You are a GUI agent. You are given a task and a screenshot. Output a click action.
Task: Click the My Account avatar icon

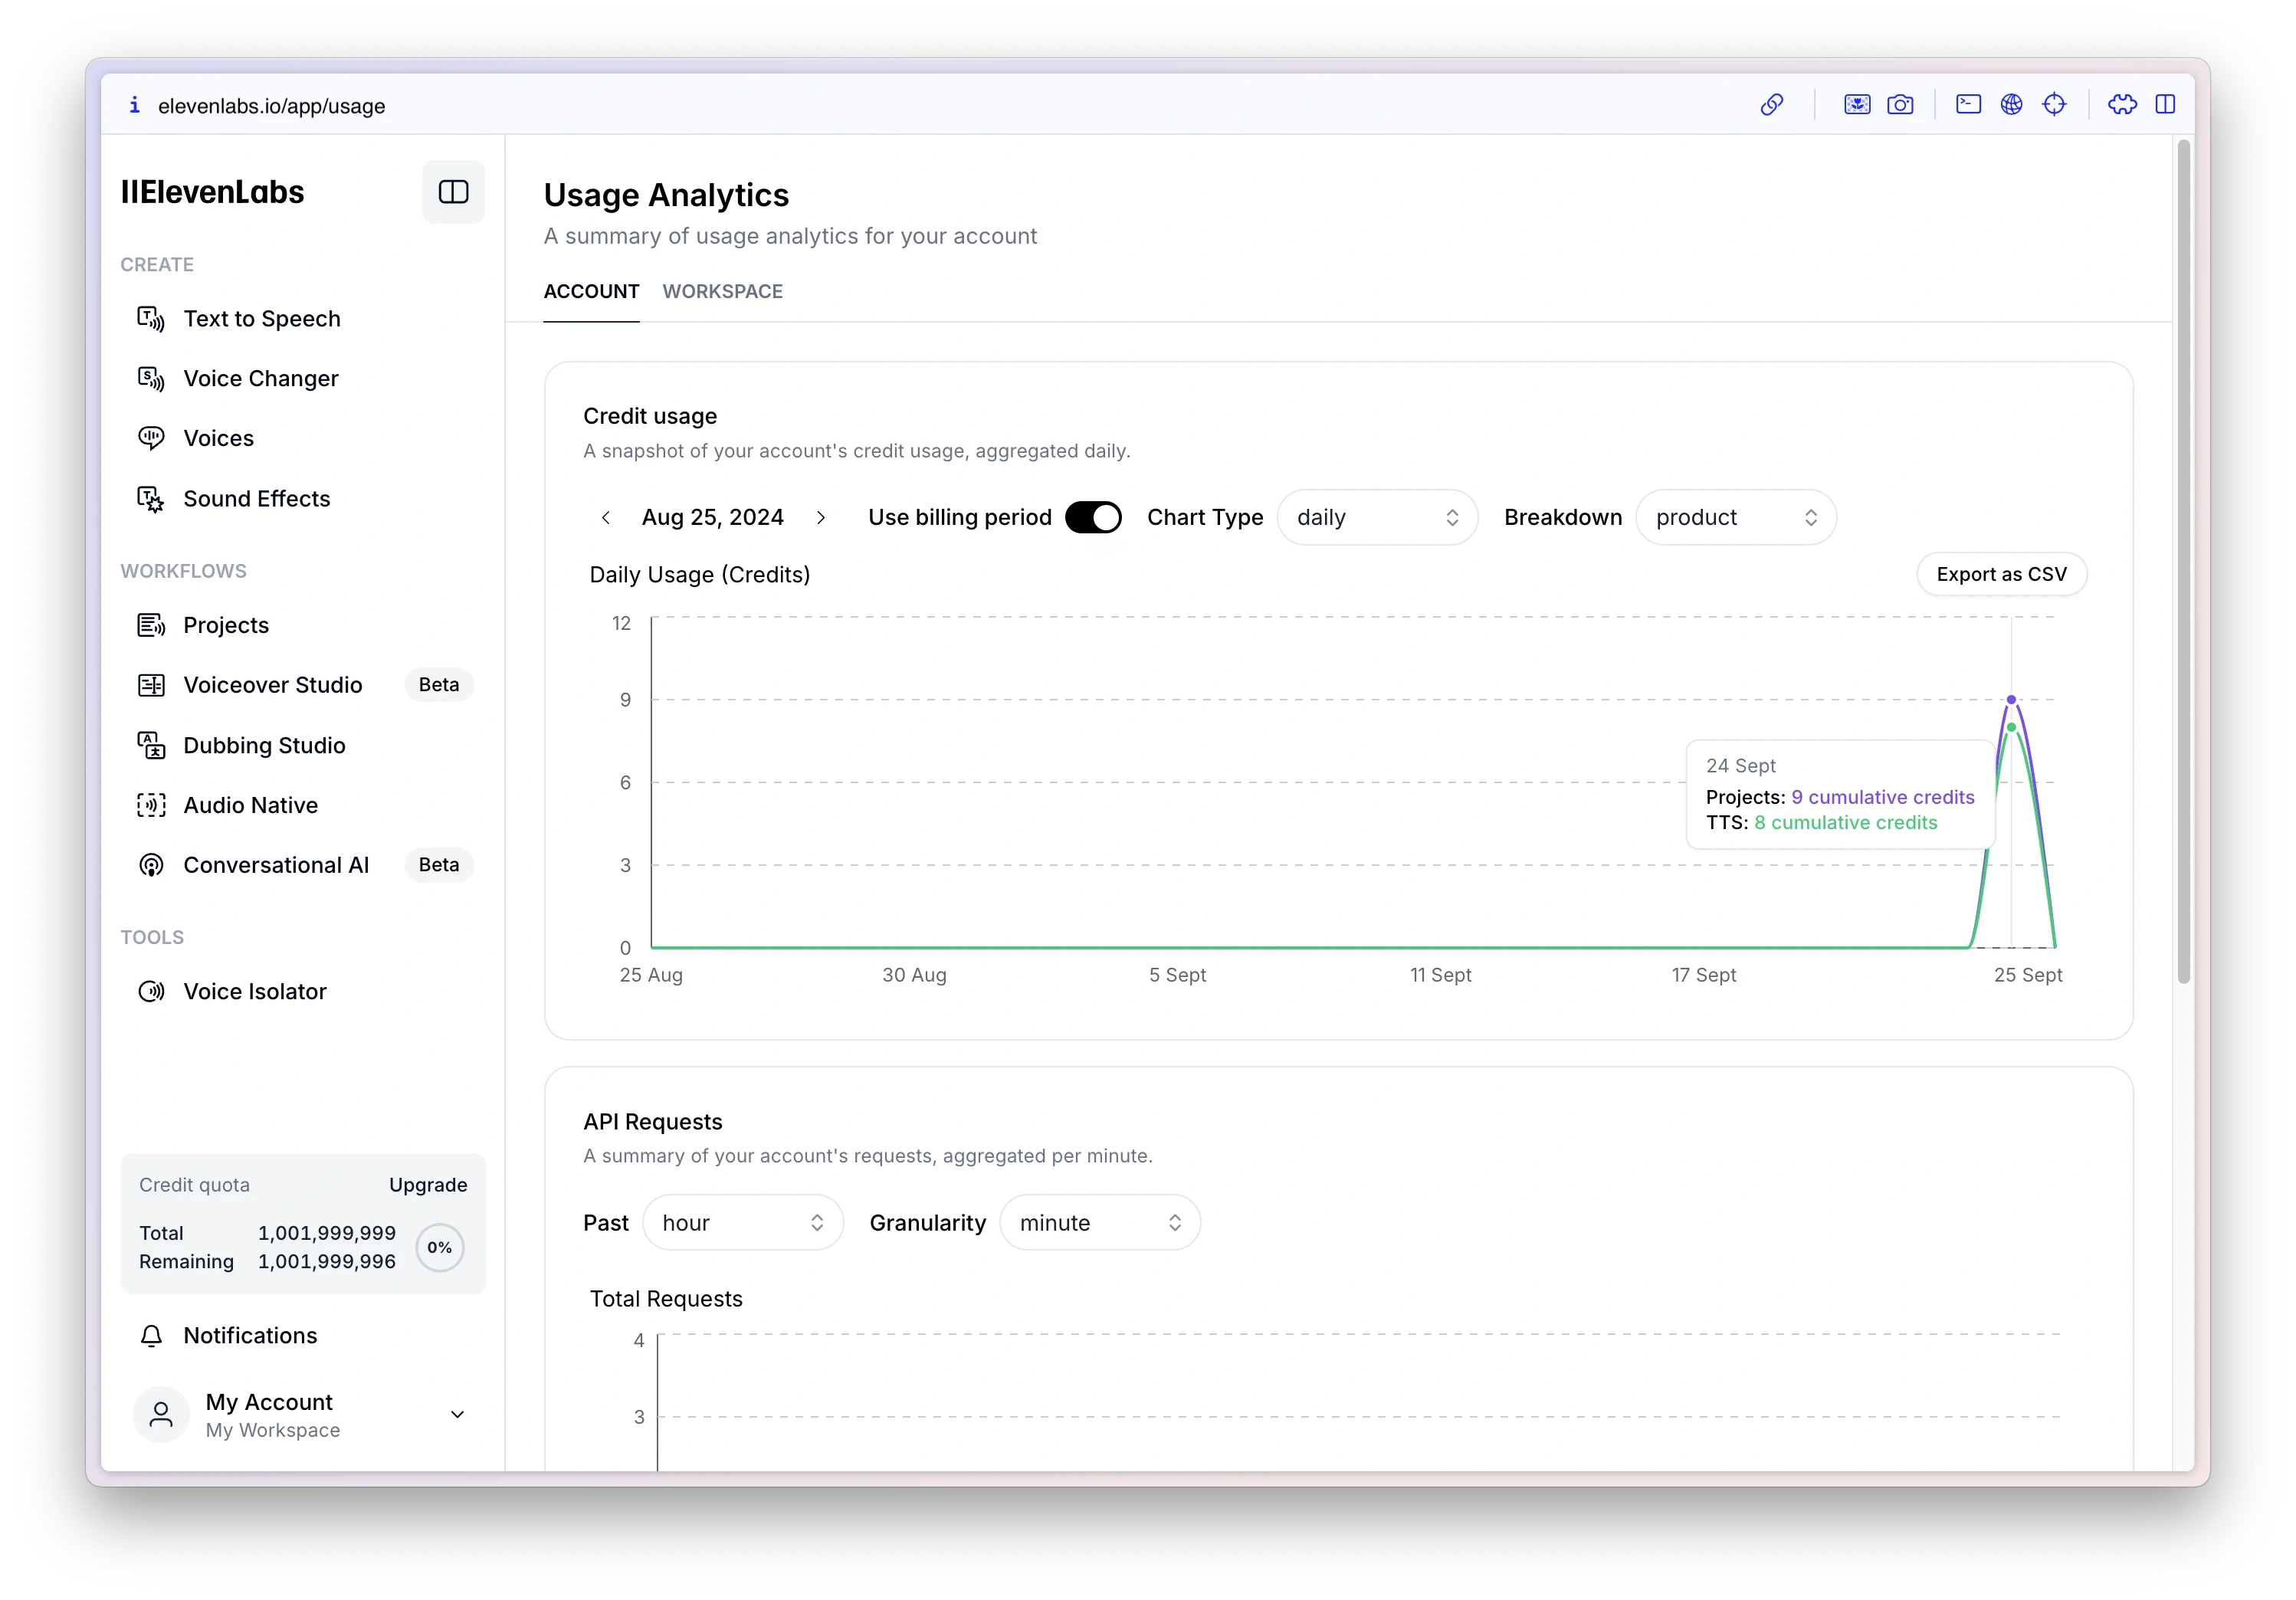(161, 1414)
